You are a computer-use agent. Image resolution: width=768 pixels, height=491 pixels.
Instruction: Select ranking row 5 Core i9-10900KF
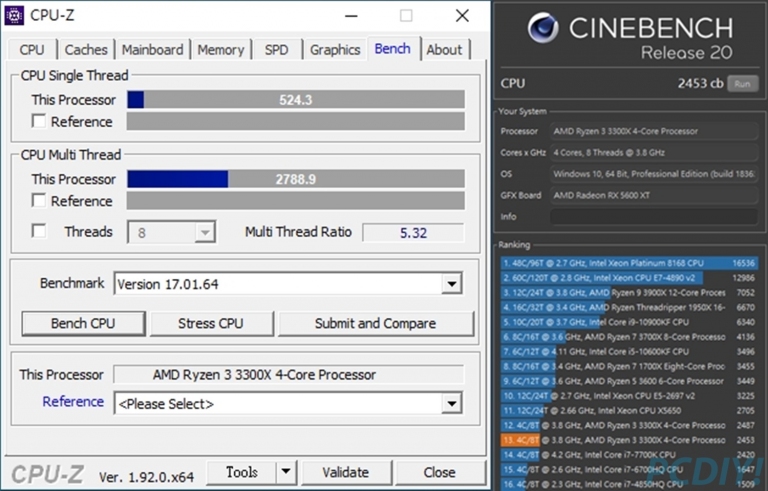click(x=629, y=322)
